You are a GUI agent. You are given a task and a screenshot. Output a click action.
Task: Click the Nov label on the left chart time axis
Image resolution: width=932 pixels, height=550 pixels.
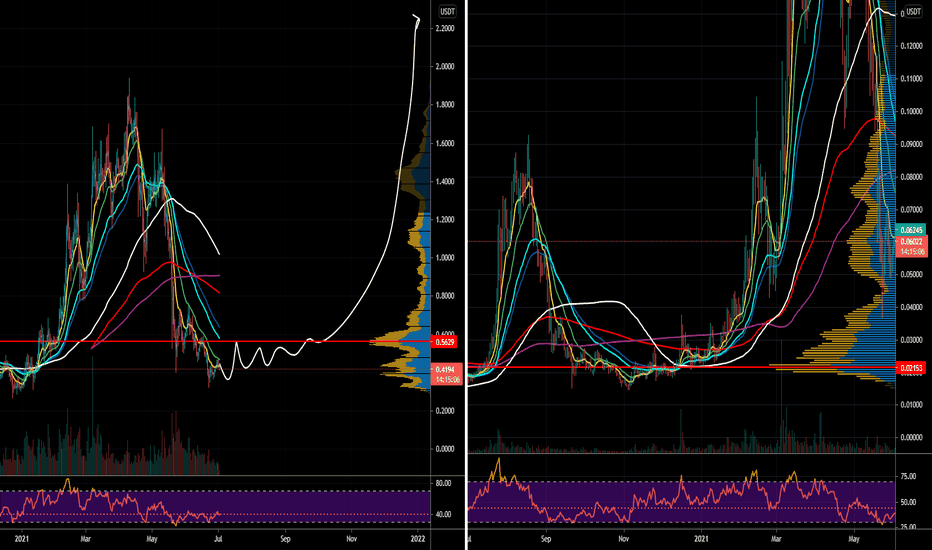[x=352, y=539]
